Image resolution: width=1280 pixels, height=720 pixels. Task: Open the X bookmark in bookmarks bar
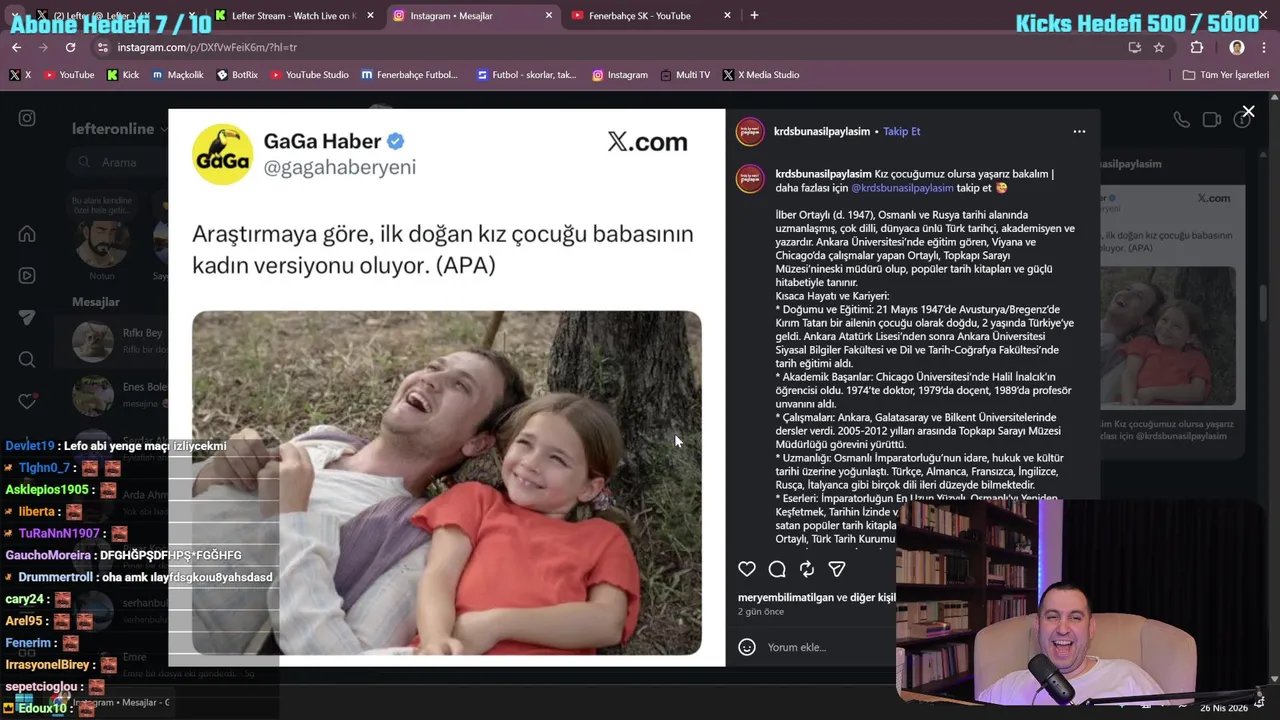tap(20, 75)
